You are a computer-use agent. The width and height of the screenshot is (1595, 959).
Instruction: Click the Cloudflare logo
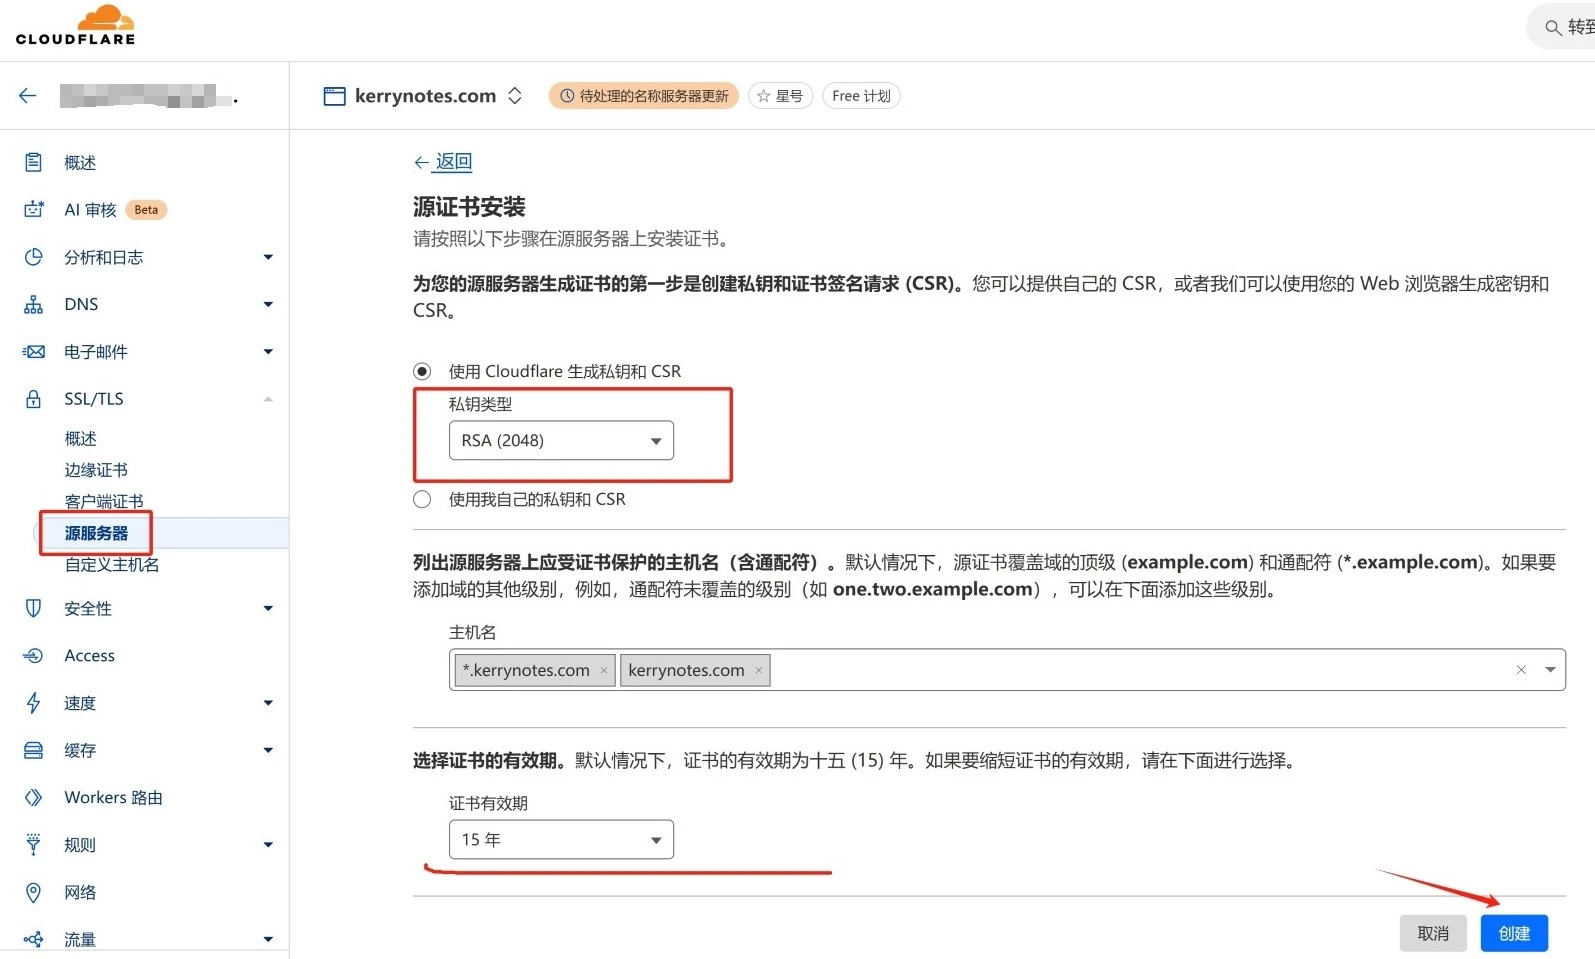(75, 25)
